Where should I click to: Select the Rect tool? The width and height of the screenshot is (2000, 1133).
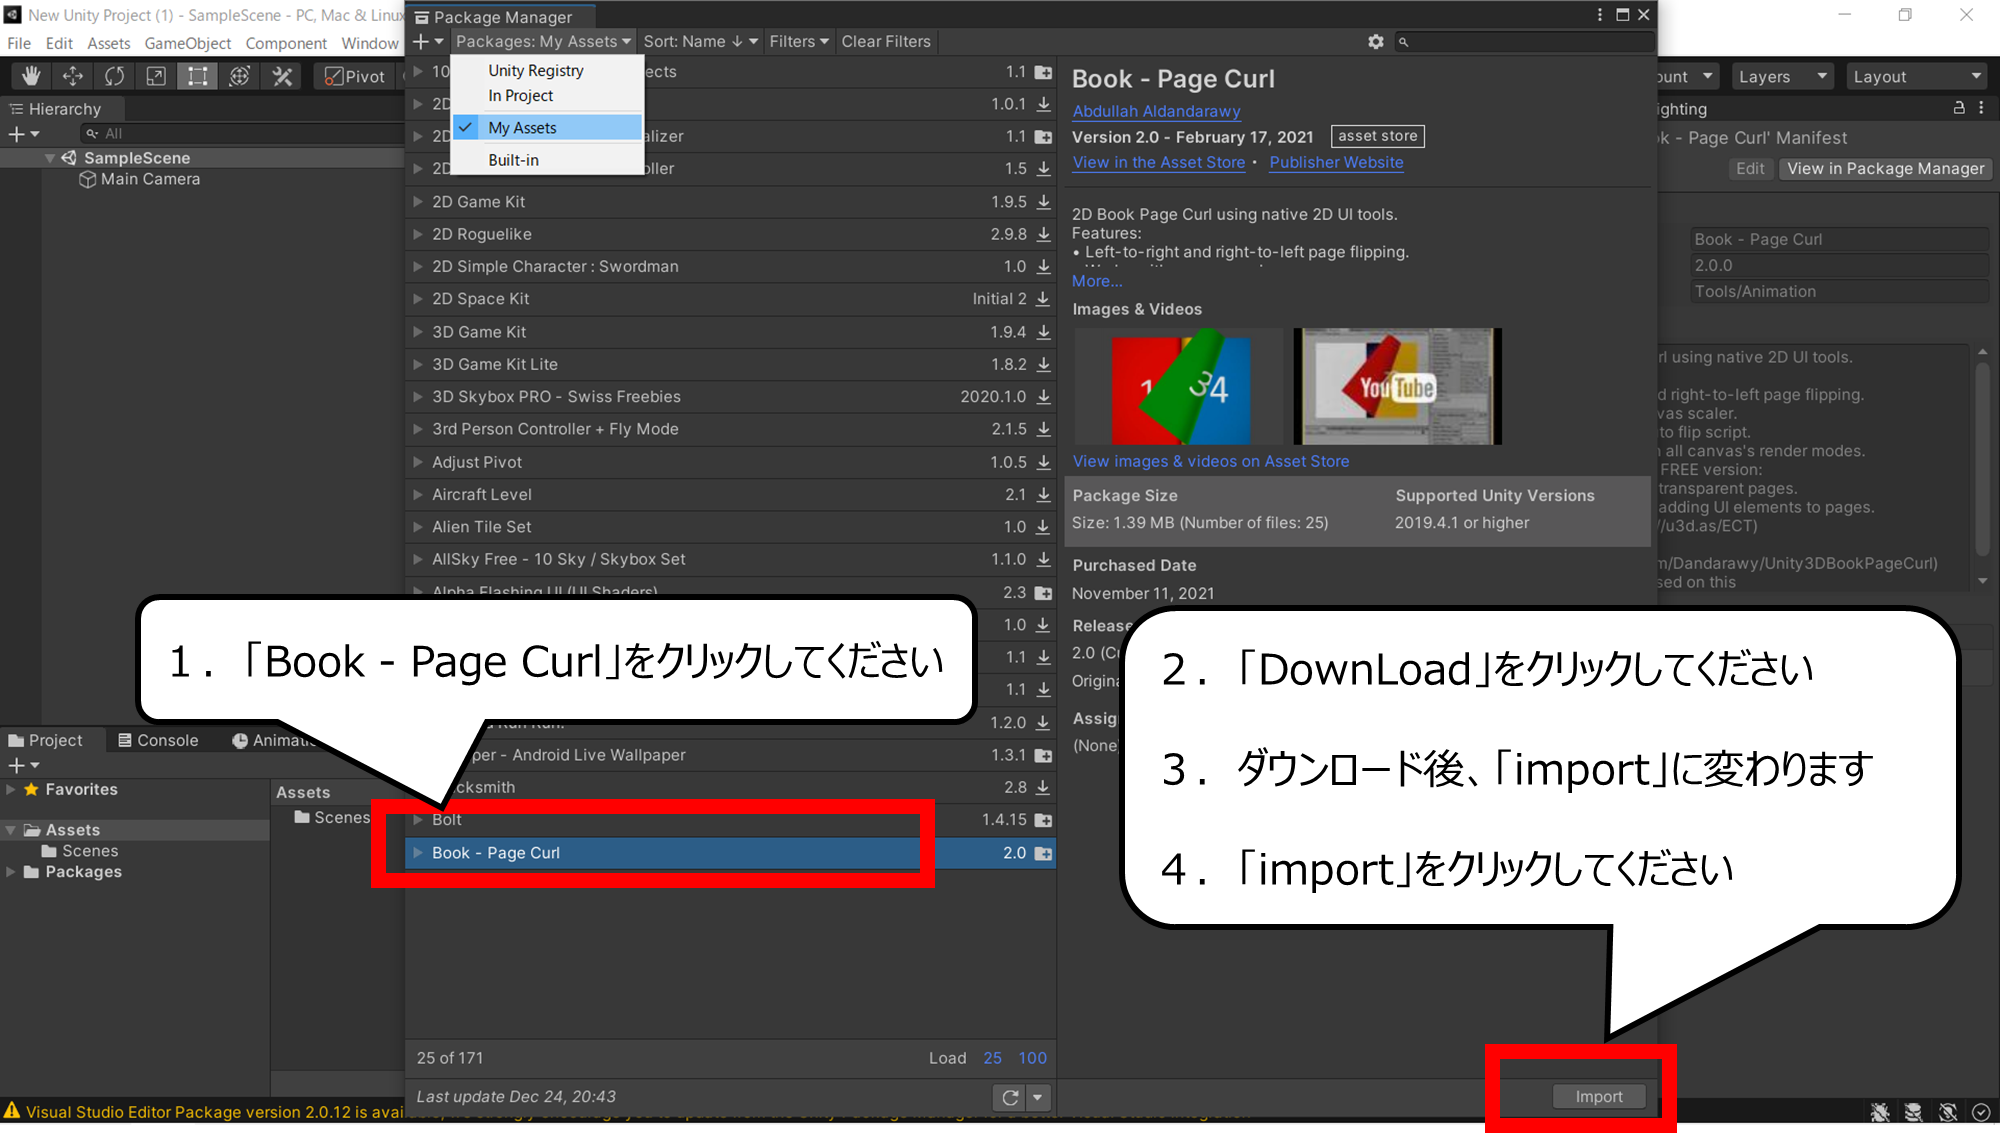(198, 76)
